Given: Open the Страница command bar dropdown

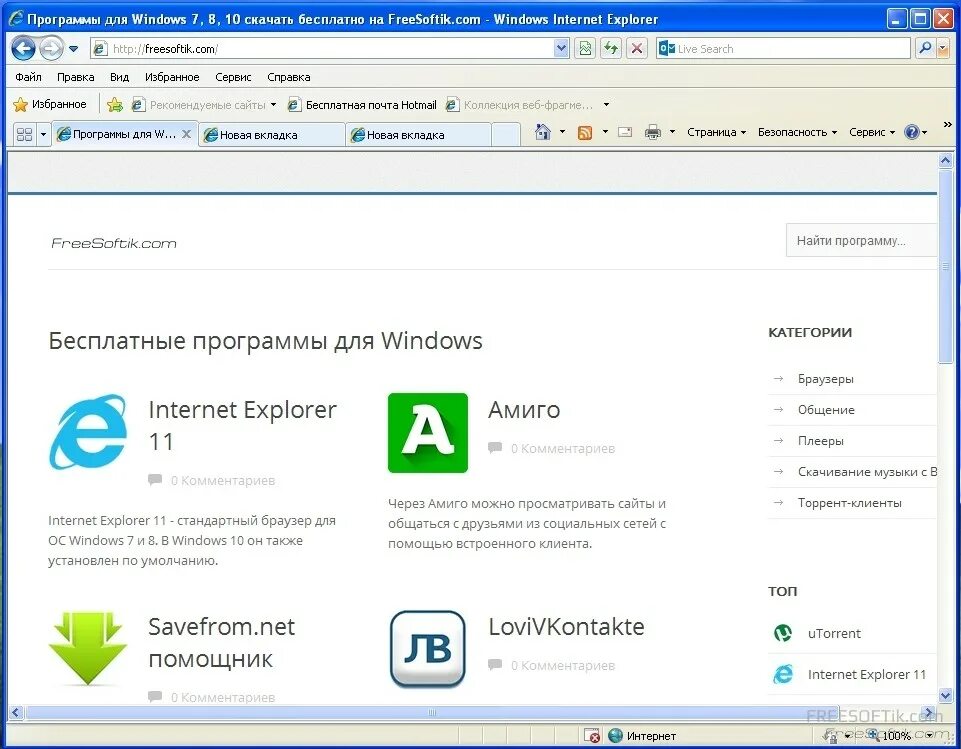Looking at the screenshot, I should (716, 132).
